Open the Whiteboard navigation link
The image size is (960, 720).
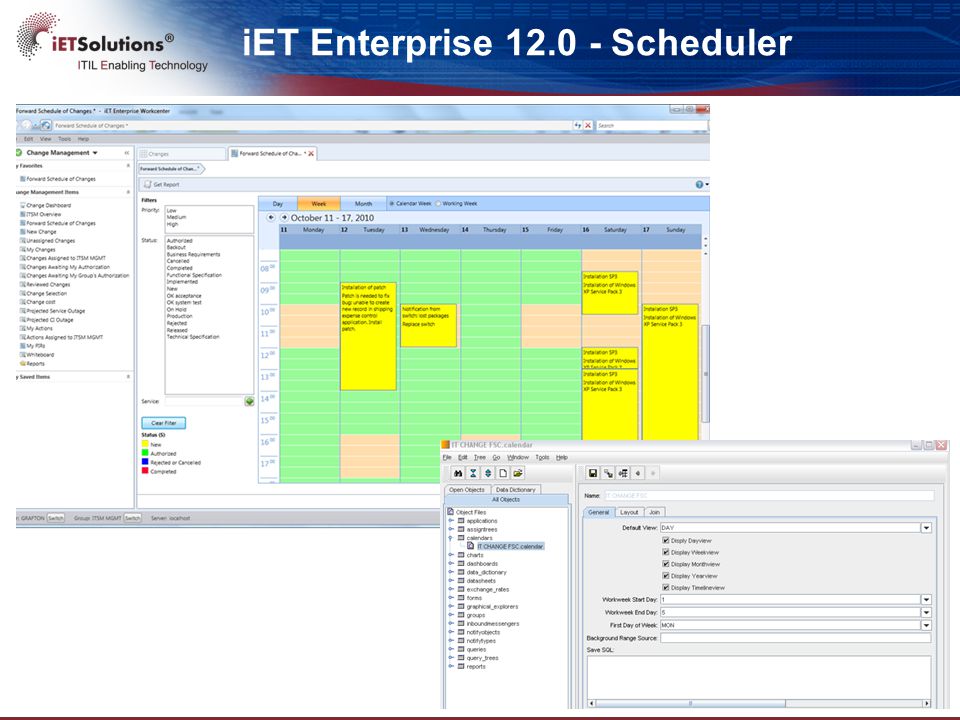click(40, 354)
